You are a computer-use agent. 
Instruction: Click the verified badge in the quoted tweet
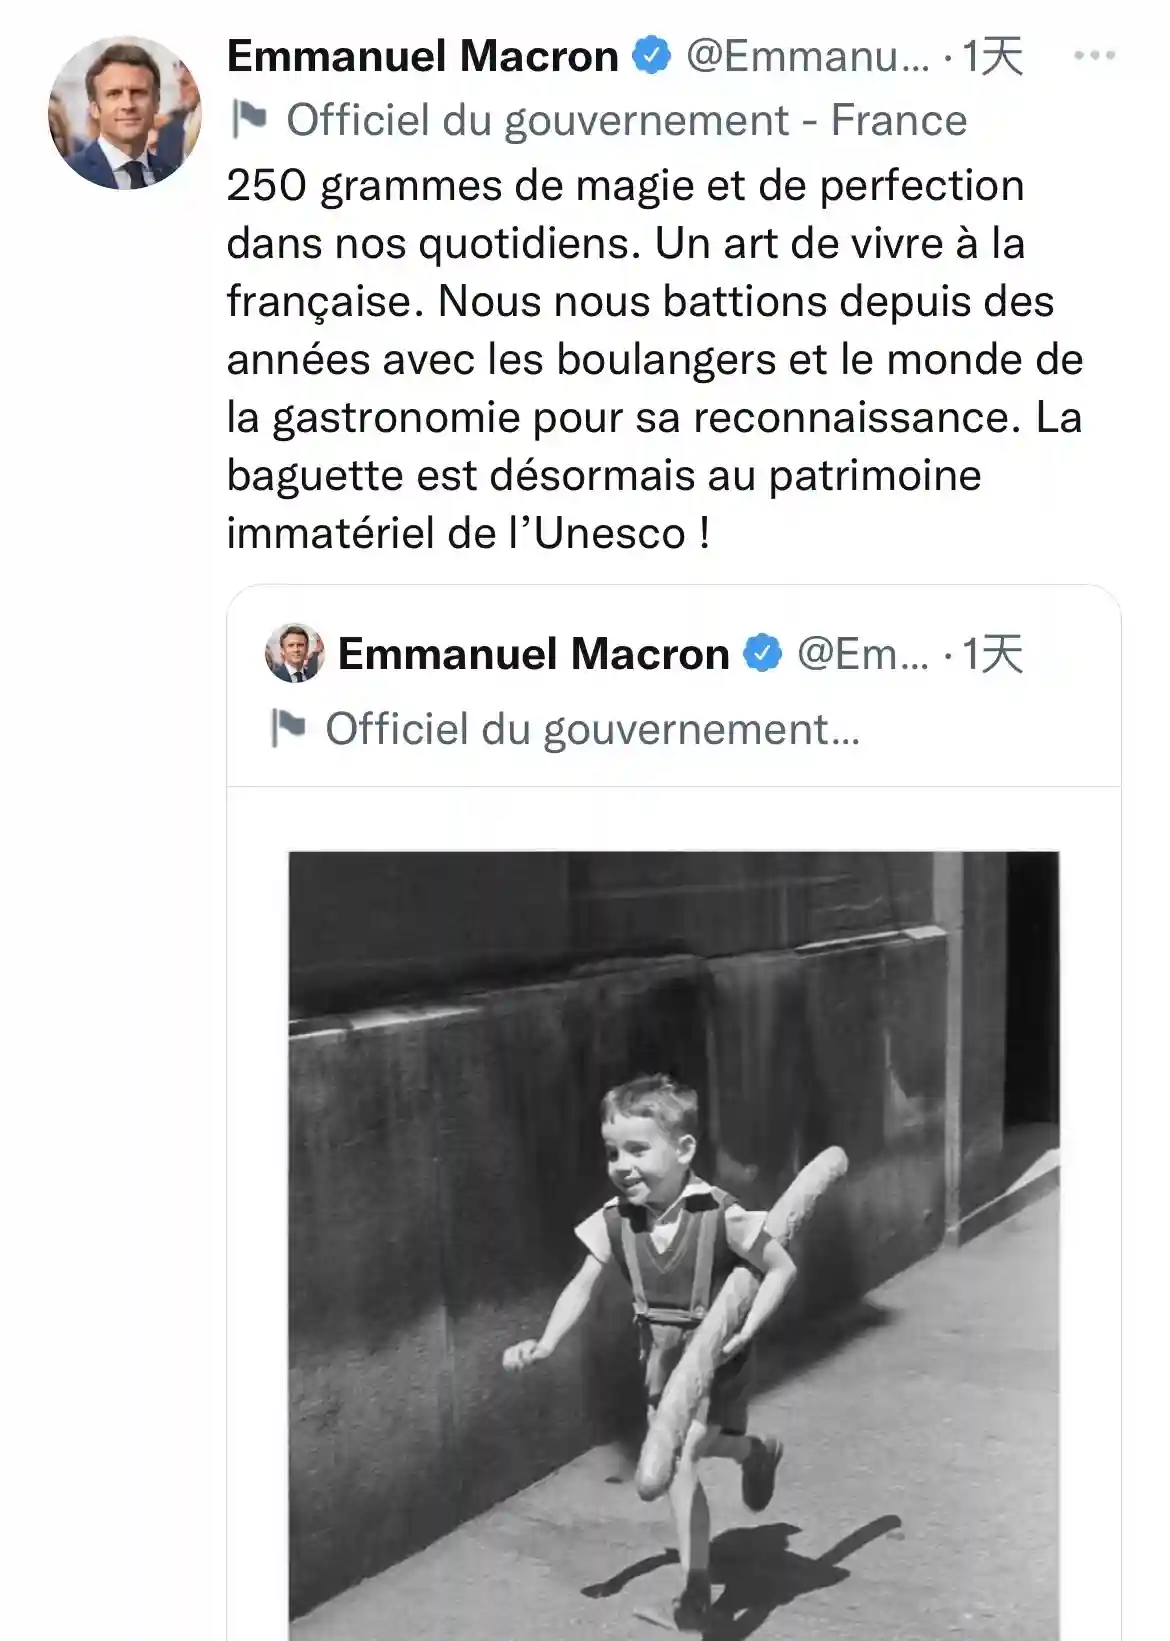[x=763, y=654]
